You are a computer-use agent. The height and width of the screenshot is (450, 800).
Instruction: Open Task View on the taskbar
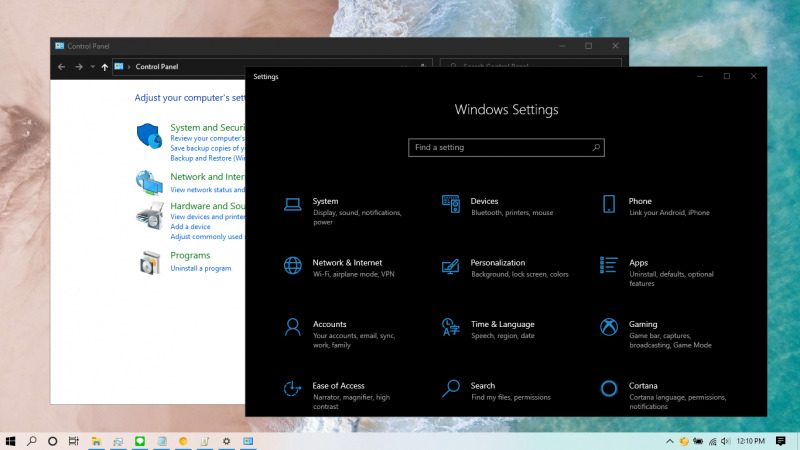click(x=73, y=441)
